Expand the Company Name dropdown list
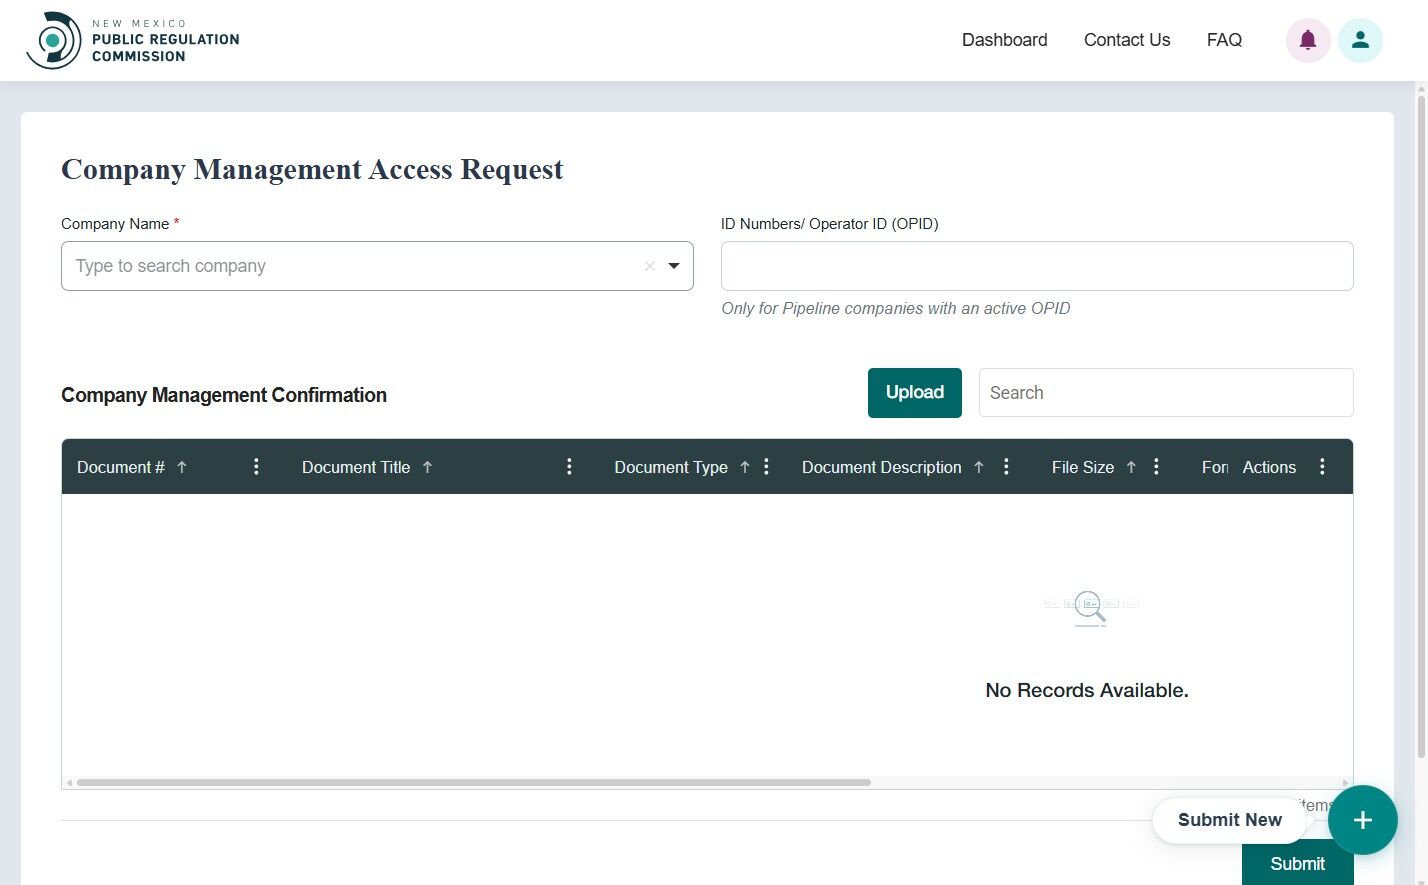This screenshot has height=885, width=1428. tap(672, 266)
